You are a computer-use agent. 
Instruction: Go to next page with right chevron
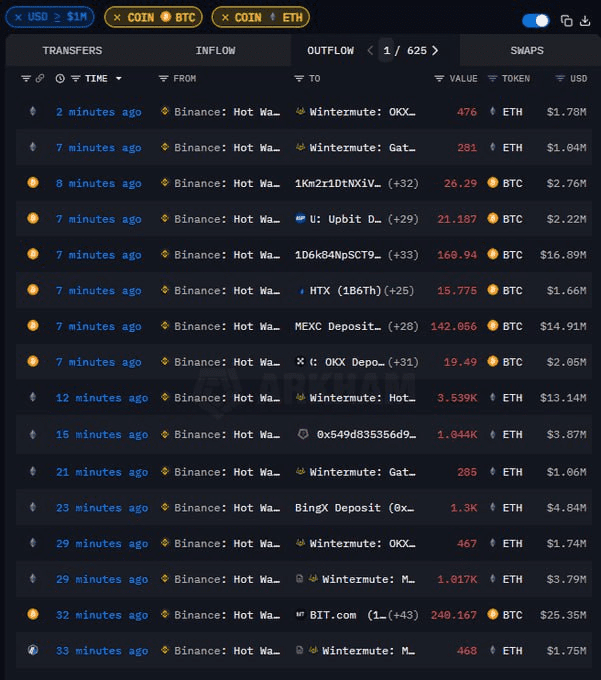point(435,50)
